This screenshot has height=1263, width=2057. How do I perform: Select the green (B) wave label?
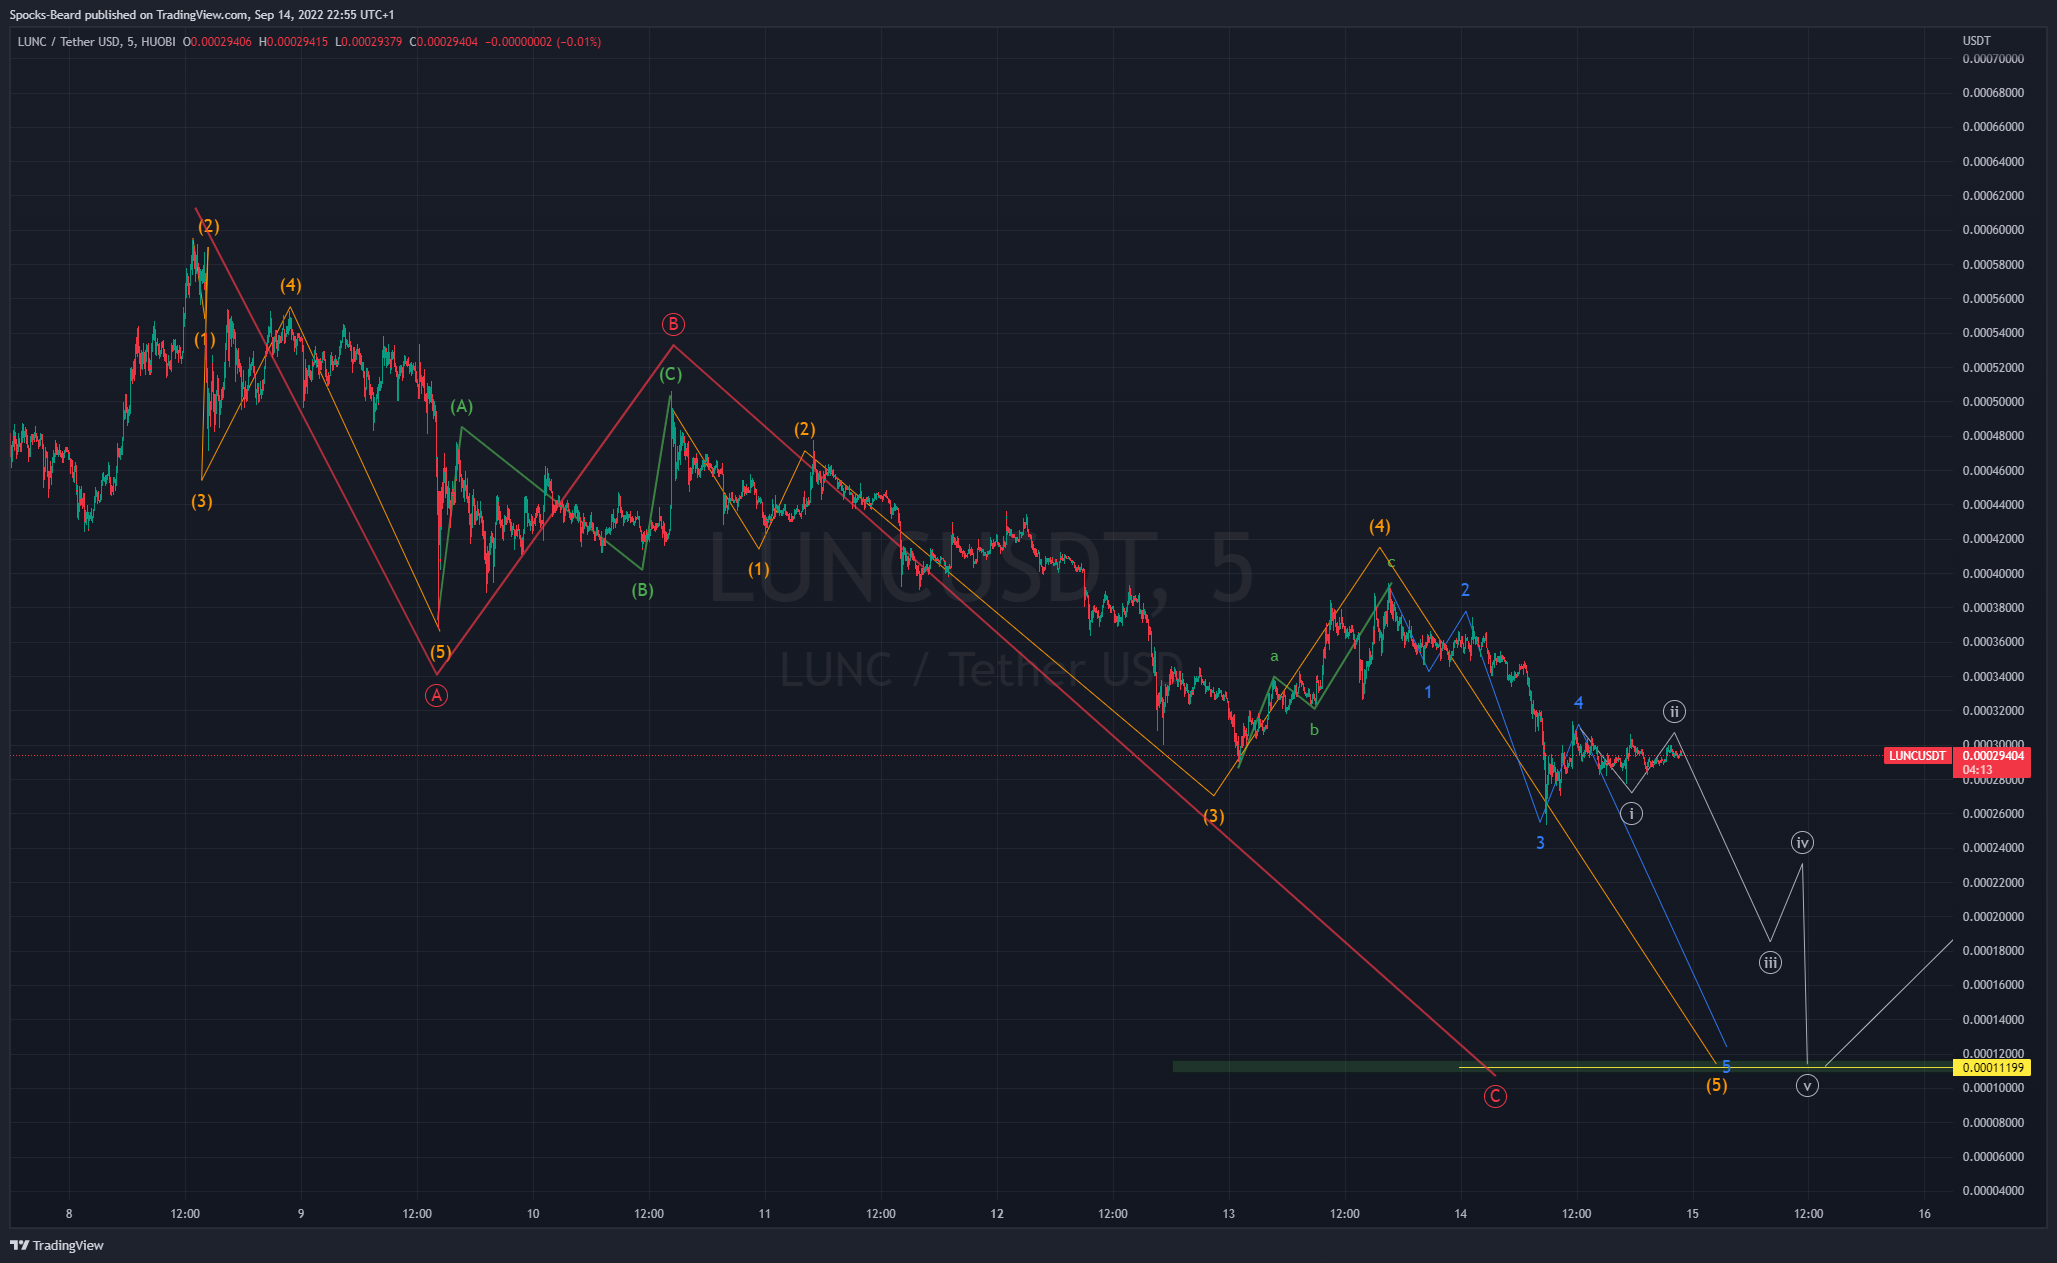[642, 590]
